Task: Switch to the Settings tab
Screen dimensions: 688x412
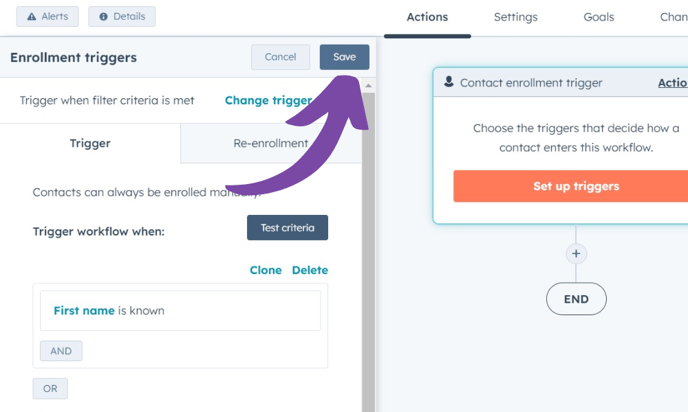Action: click(515, 17)
